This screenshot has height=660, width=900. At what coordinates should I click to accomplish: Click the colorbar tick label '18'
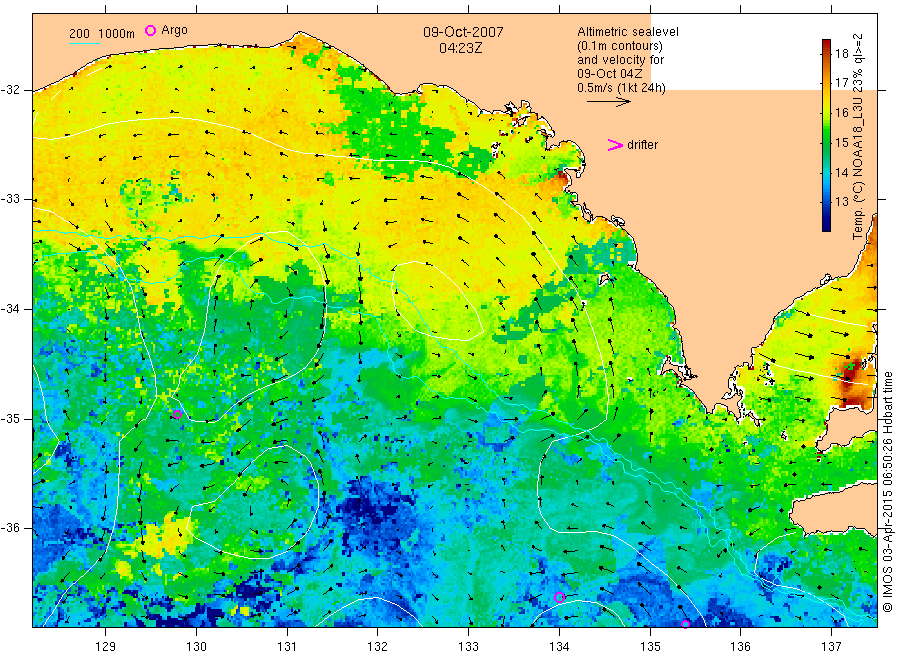tap(841, 54)
